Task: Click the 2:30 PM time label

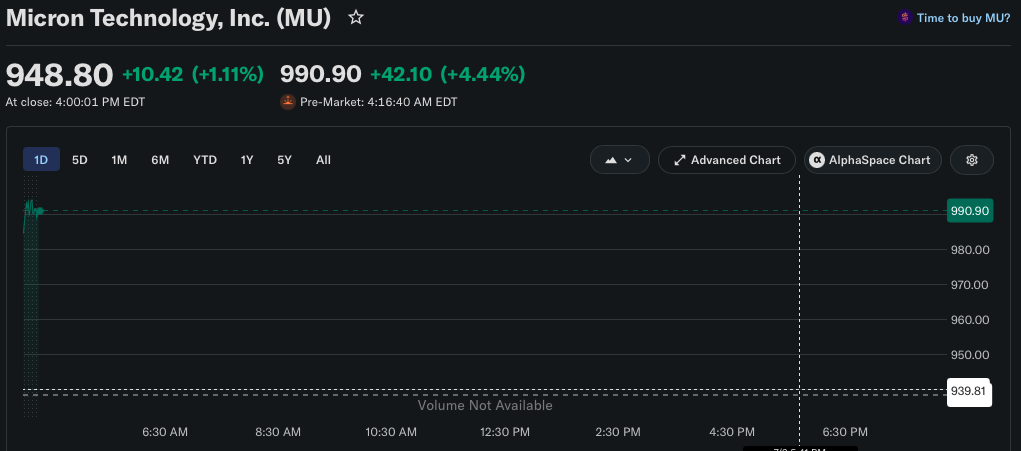Action: (618, 432)
